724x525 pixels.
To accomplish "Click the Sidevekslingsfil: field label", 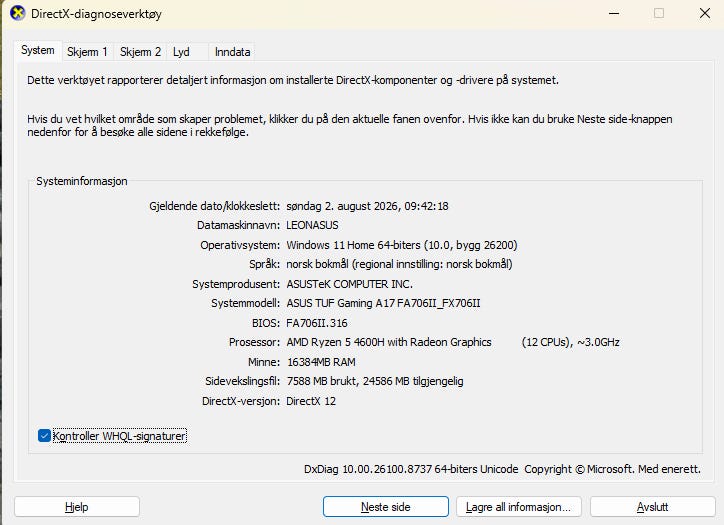I will [x=242, y=381].
